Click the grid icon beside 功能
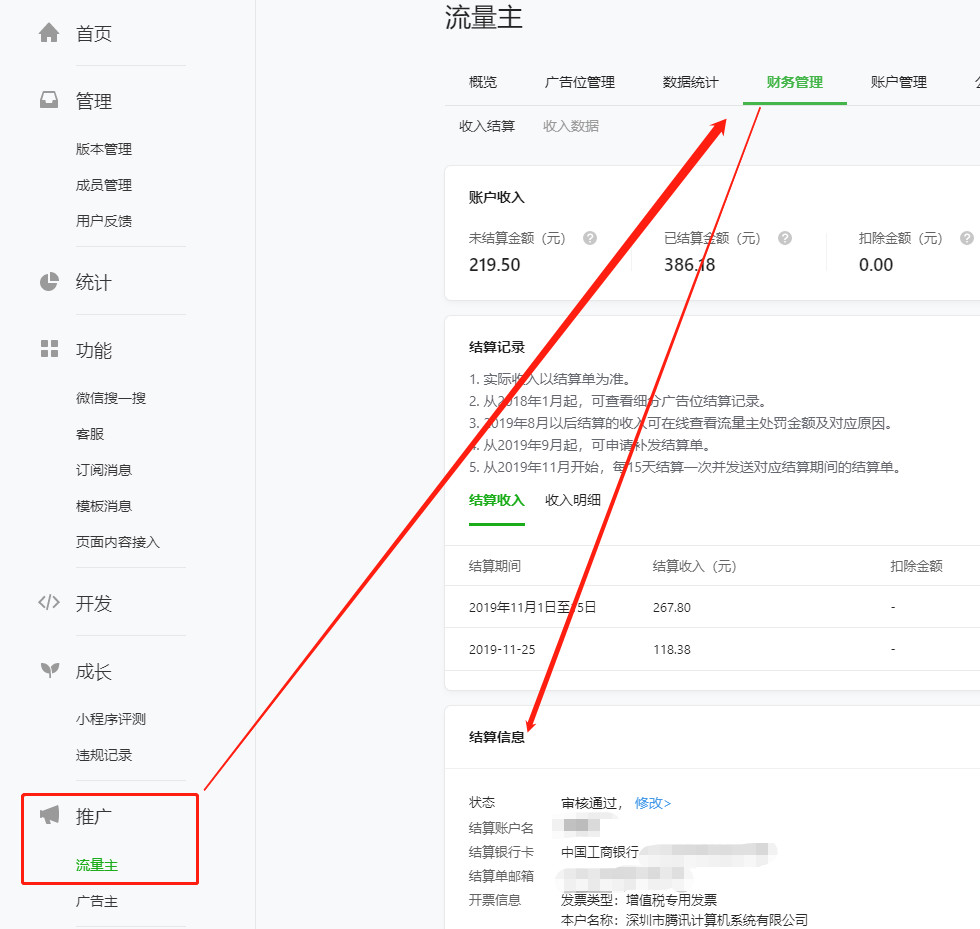 (49, 349)
